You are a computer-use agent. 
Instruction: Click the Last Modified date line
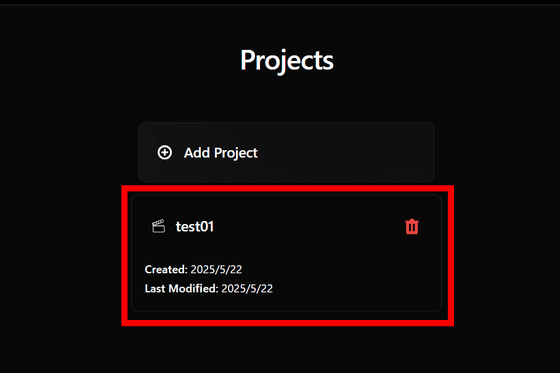coord(209,288)
